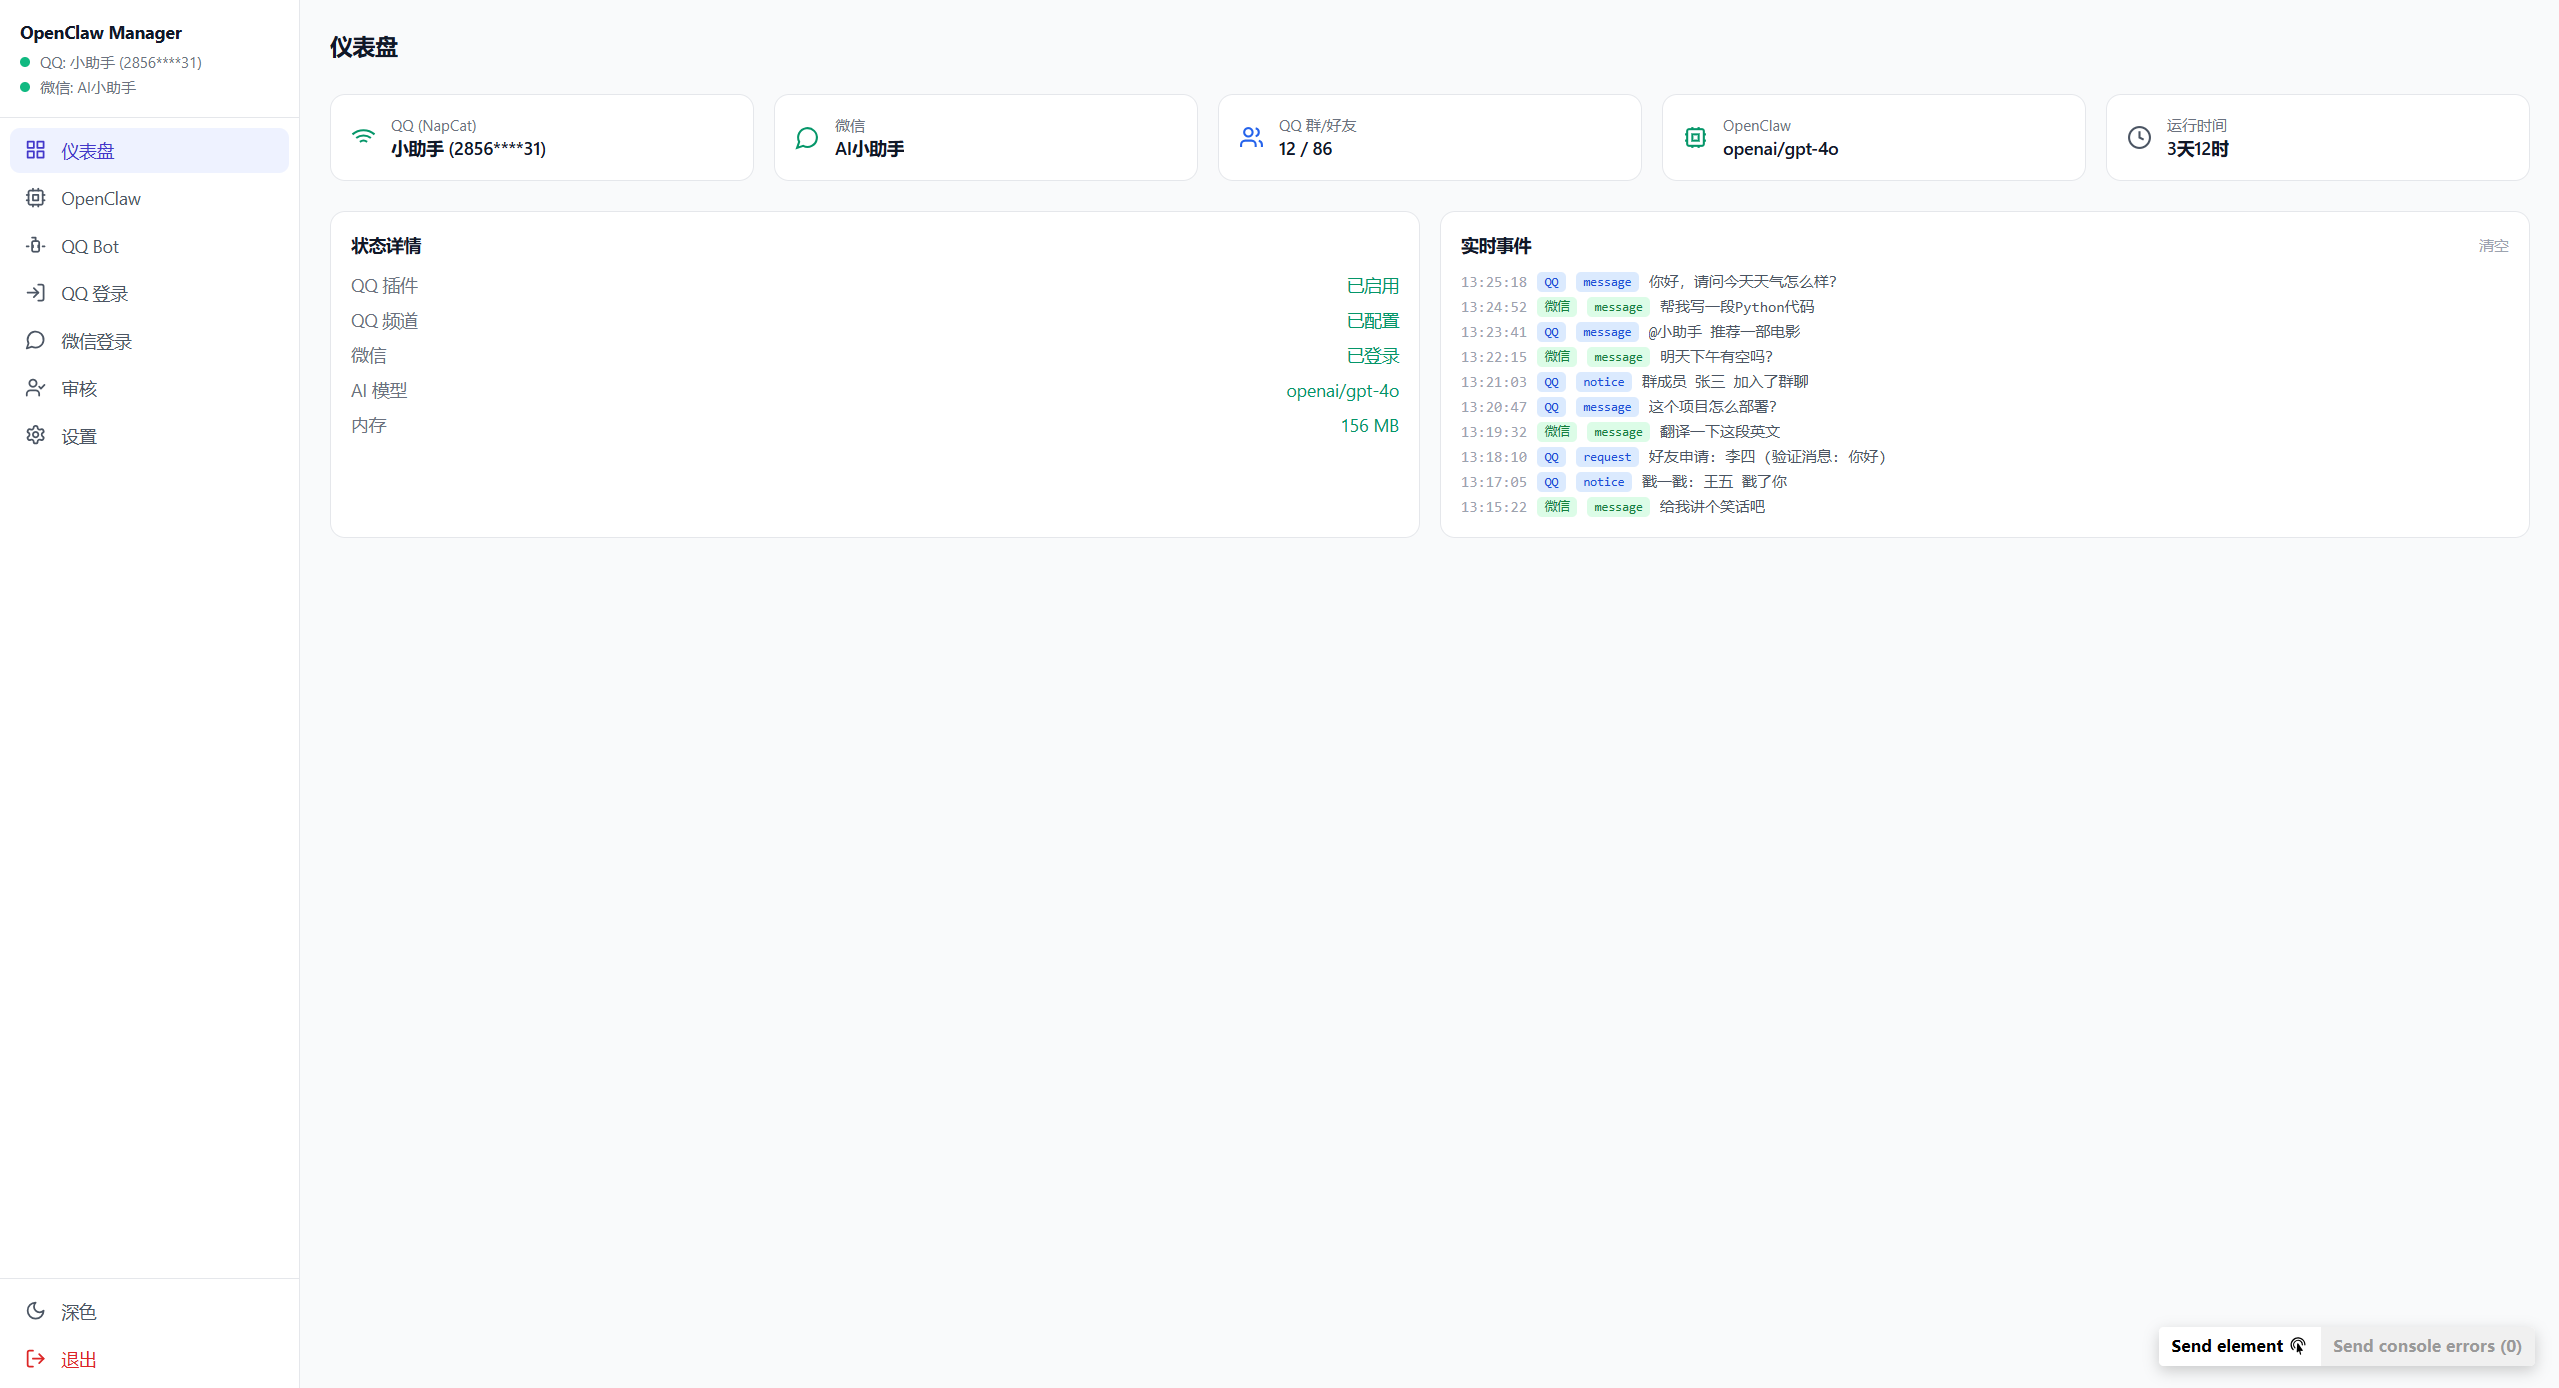Open the OpenClaw menu item

click(149, 198)
